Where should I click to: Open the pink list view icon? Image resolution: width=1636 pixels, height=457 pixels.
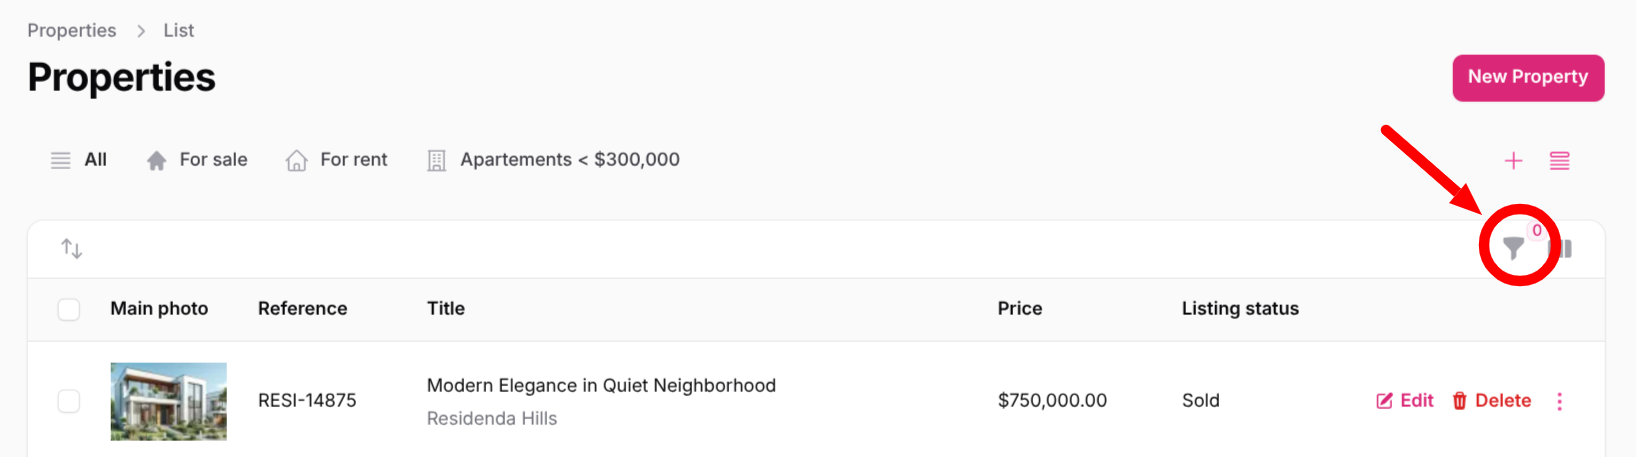tap(1559, 161)
